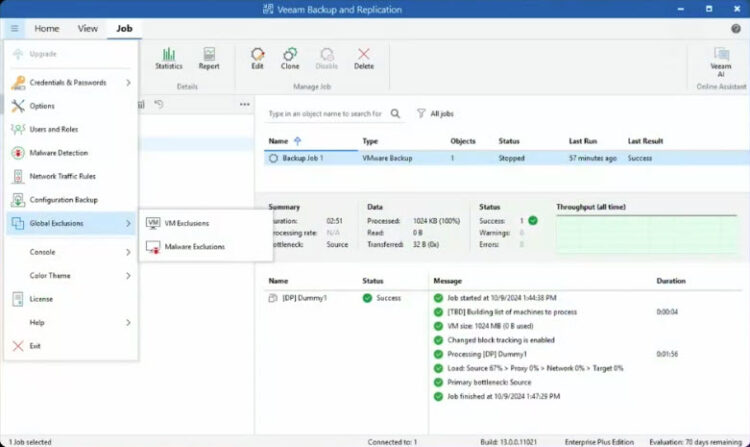Click the Clone job icon

(x=290, y=57)
